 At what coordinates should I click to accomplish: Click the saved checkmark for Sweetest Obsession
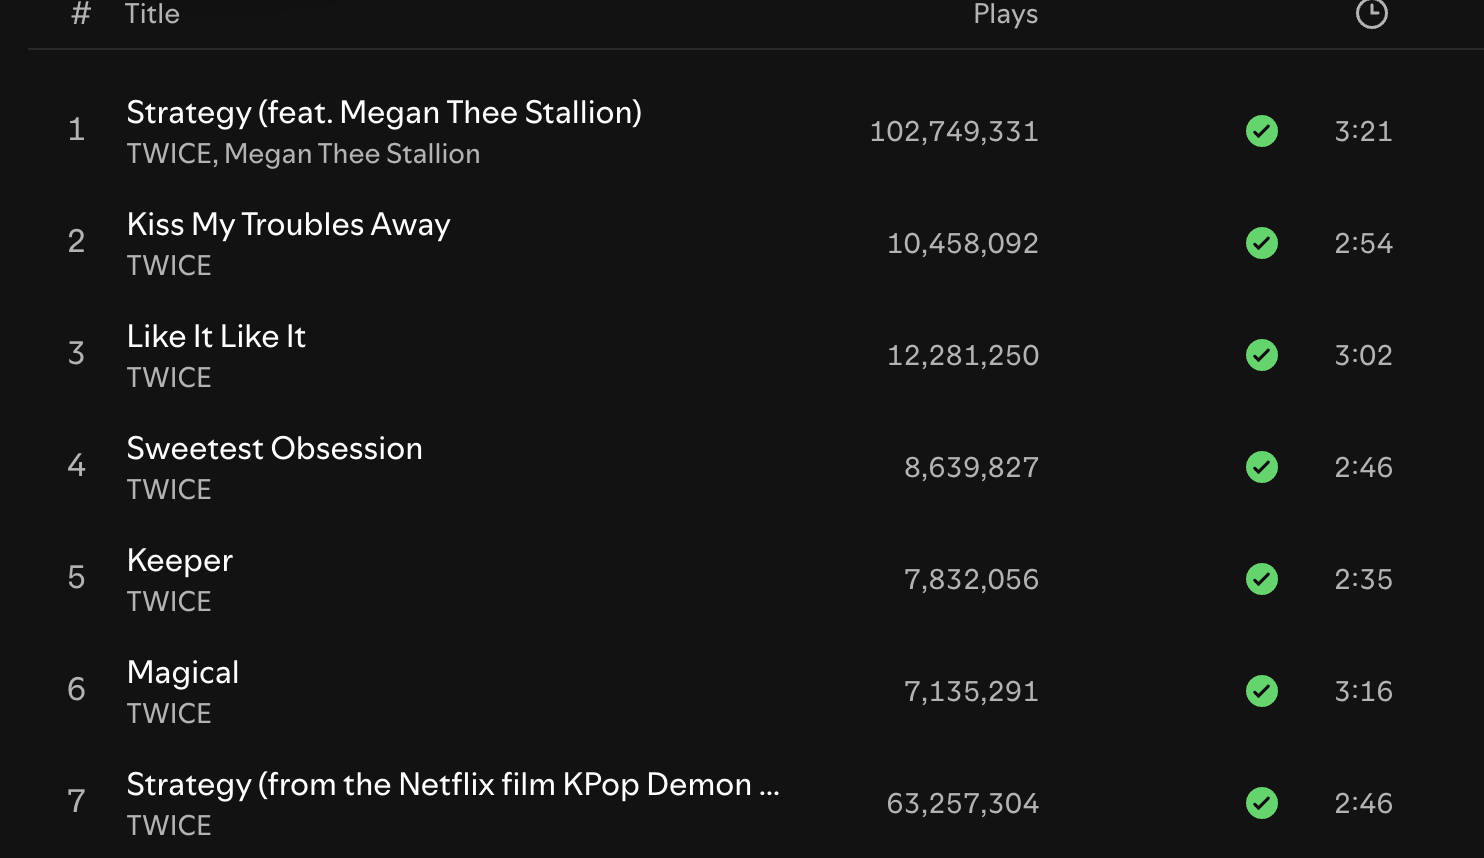[1262, 467]
